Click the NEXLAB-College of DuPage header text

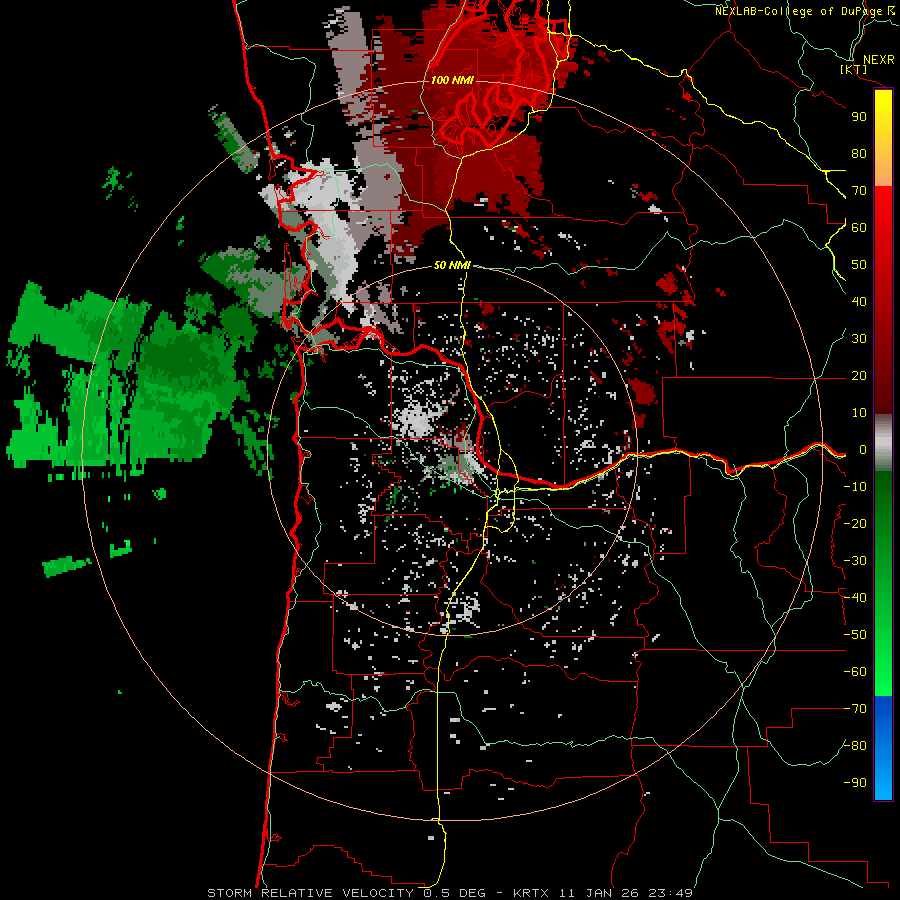(x=798, y=11)
